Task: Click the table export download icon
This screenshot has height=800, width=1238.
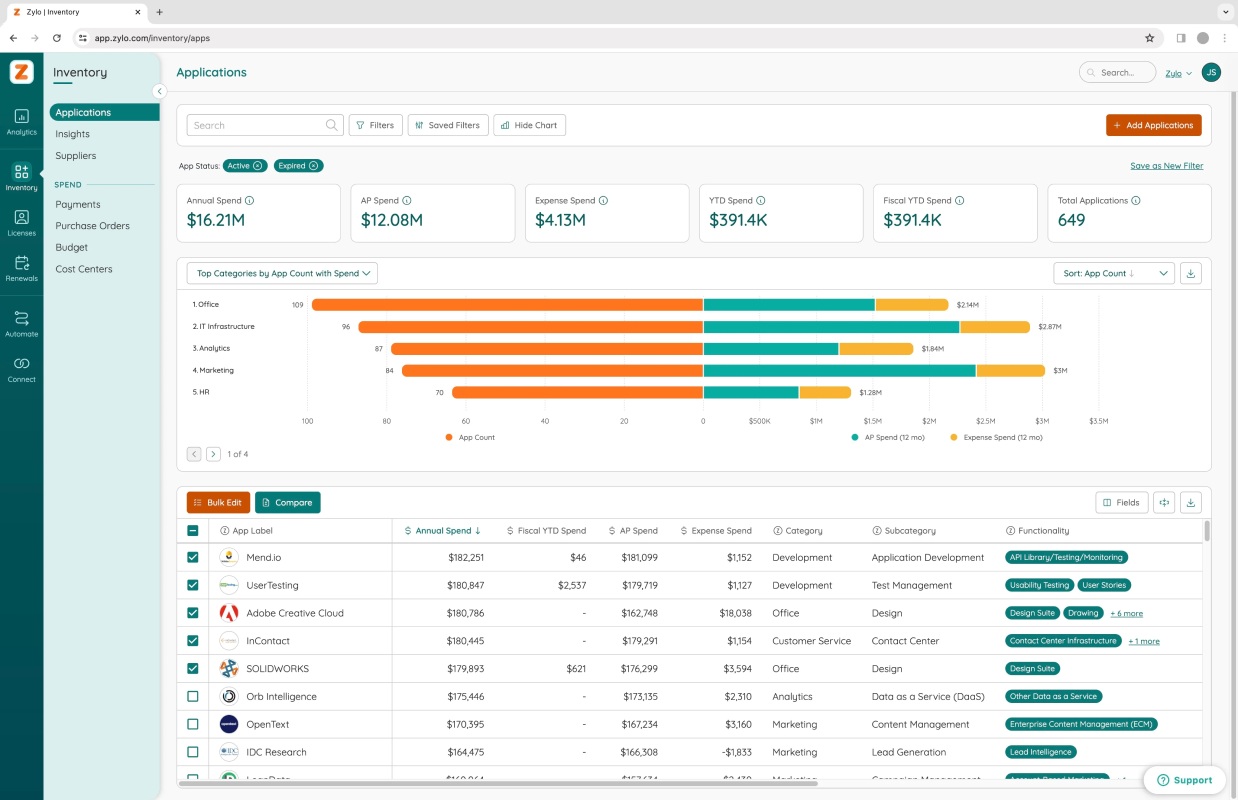Action: [x=1190, y=502]
